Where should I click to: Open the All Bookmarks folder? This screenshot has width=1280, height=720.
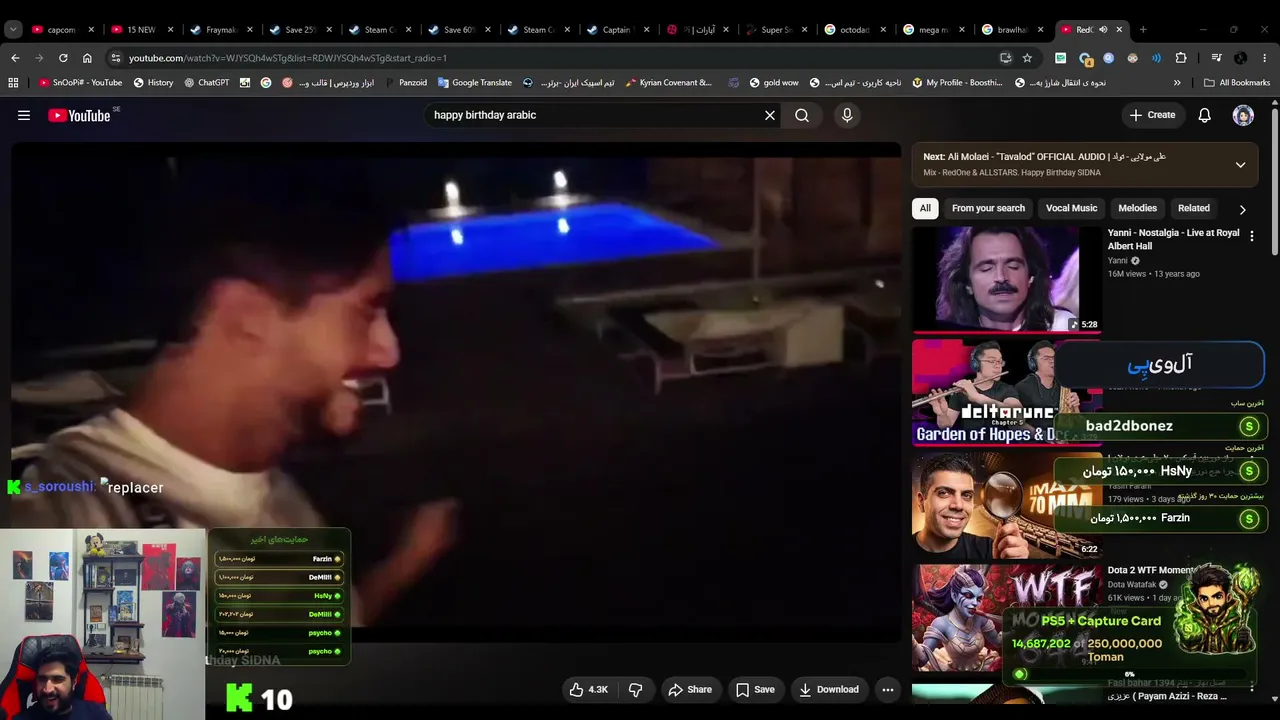point(1237,83)
